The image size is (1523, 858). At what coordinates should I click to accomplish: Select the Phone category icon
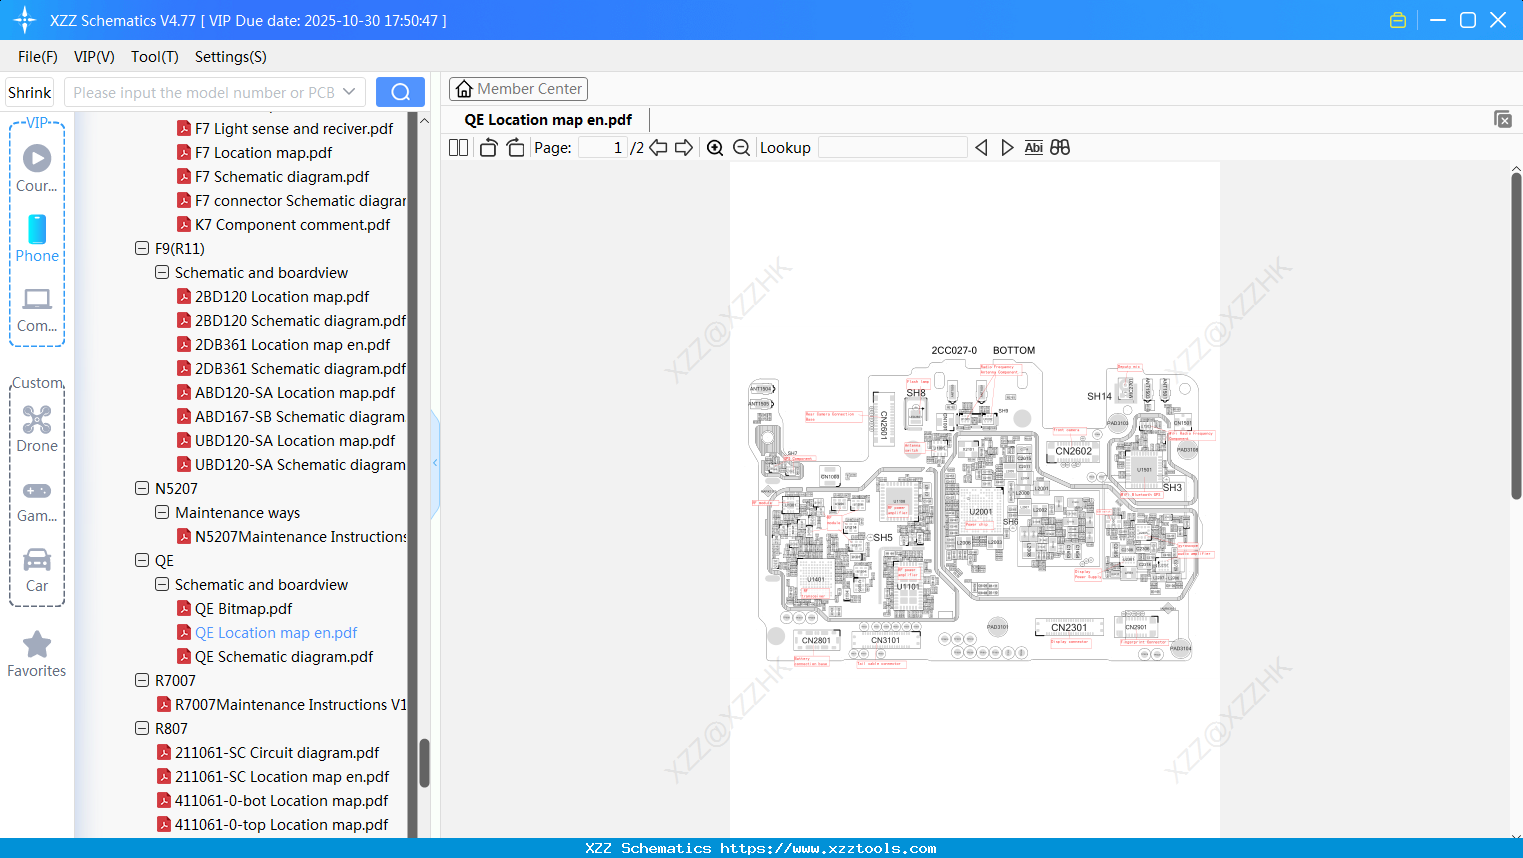coord(37,239)
